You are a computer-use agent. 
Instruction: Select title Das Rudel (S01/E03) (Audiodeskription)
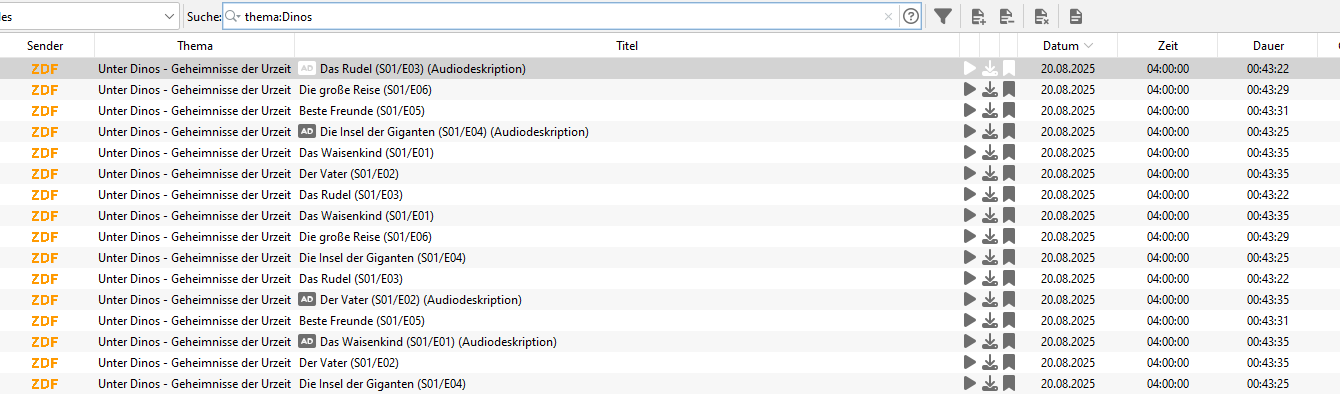point(423,69)
